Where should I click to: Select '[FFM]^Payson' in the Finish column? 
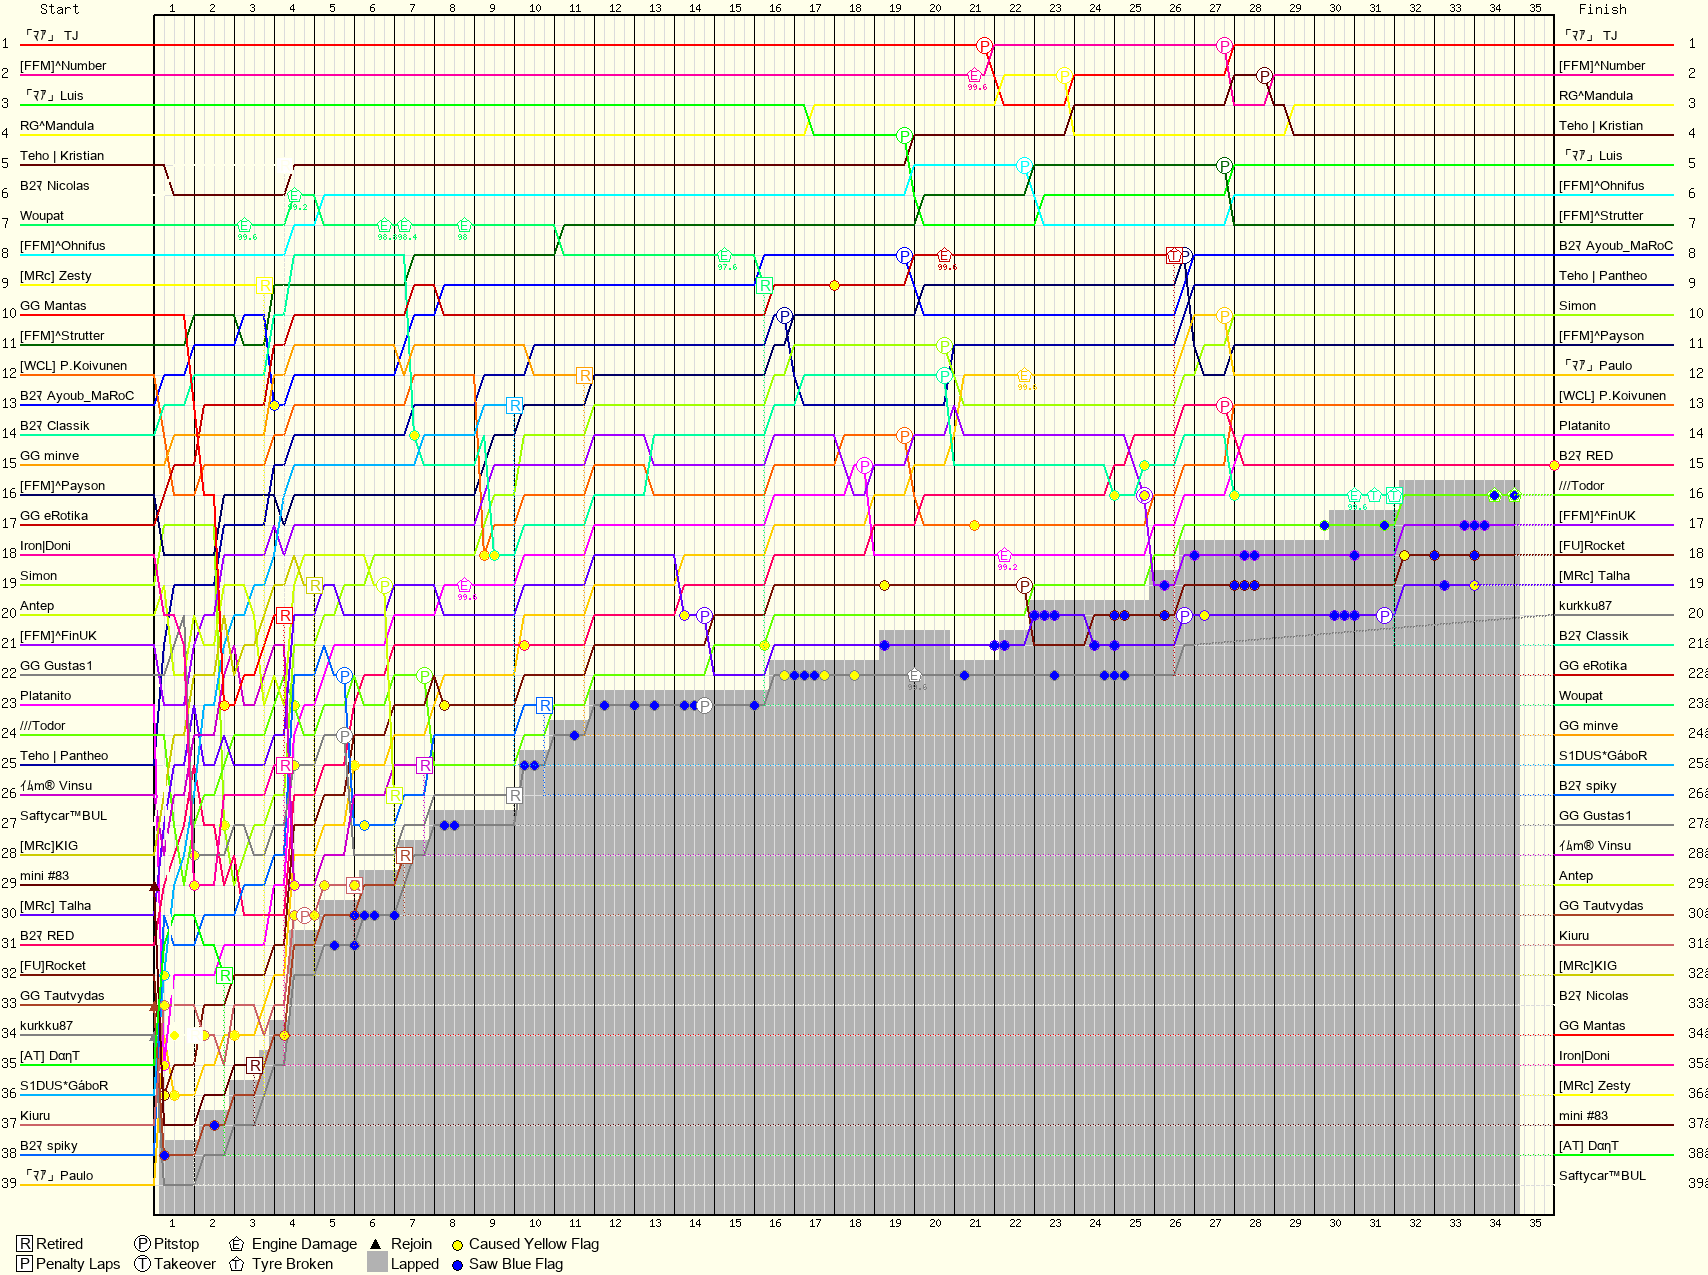1602,336
